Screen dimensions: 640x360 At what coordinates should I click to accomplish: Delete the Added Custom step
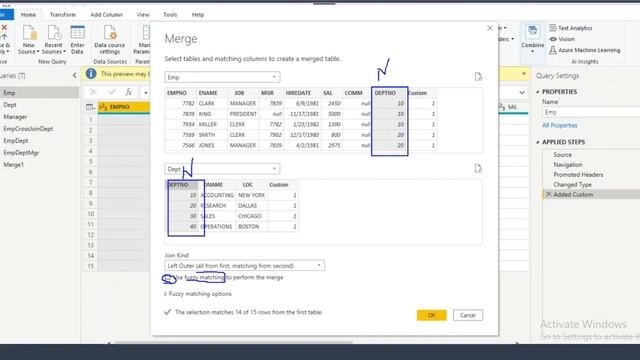point(549,195)
